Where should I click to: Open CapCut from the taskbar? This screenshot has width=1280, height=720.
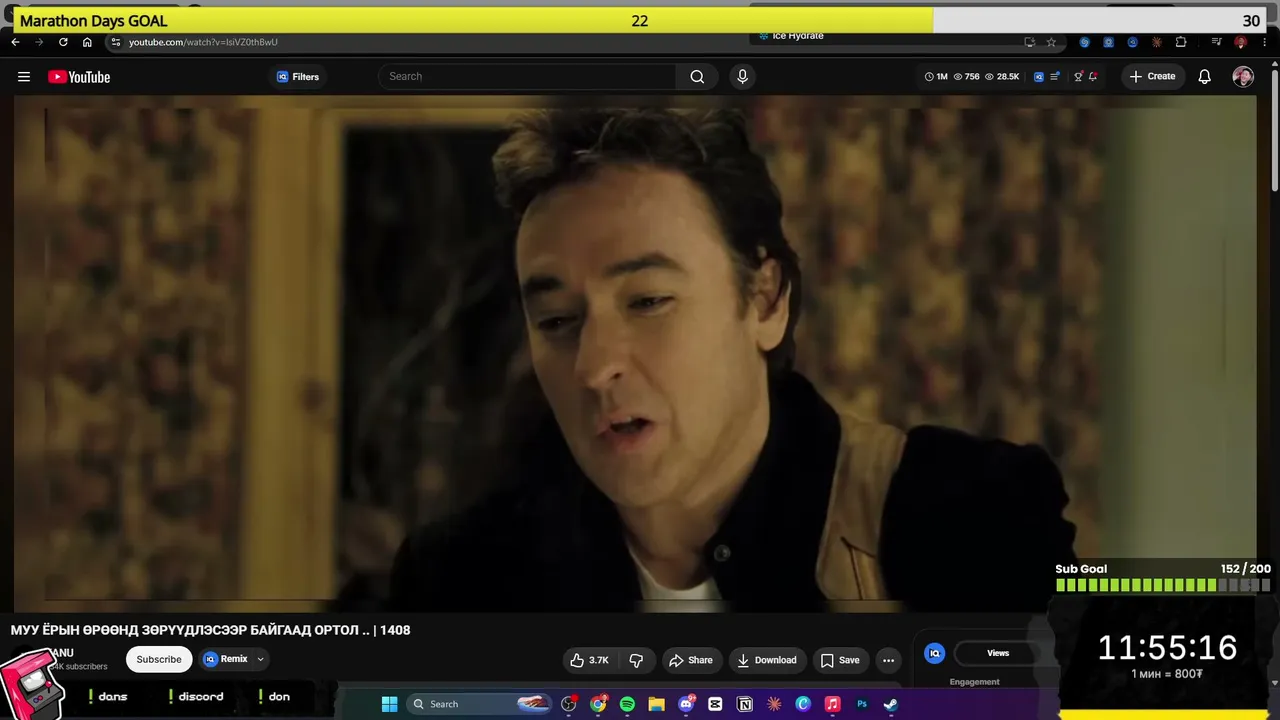715,704
